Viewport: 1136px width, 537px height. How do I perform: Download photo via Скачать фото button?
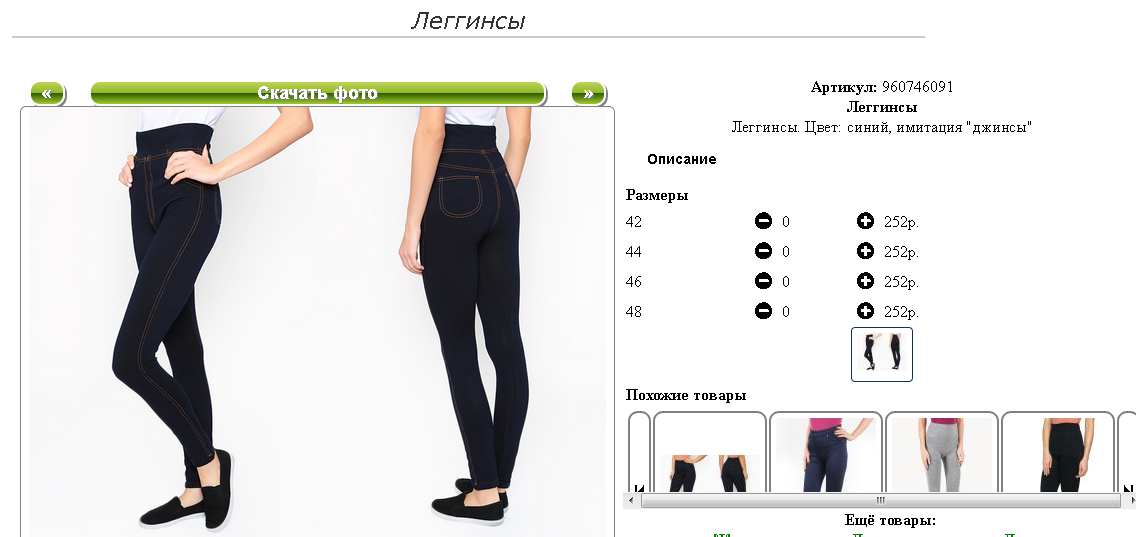click(x=317, y=93)
